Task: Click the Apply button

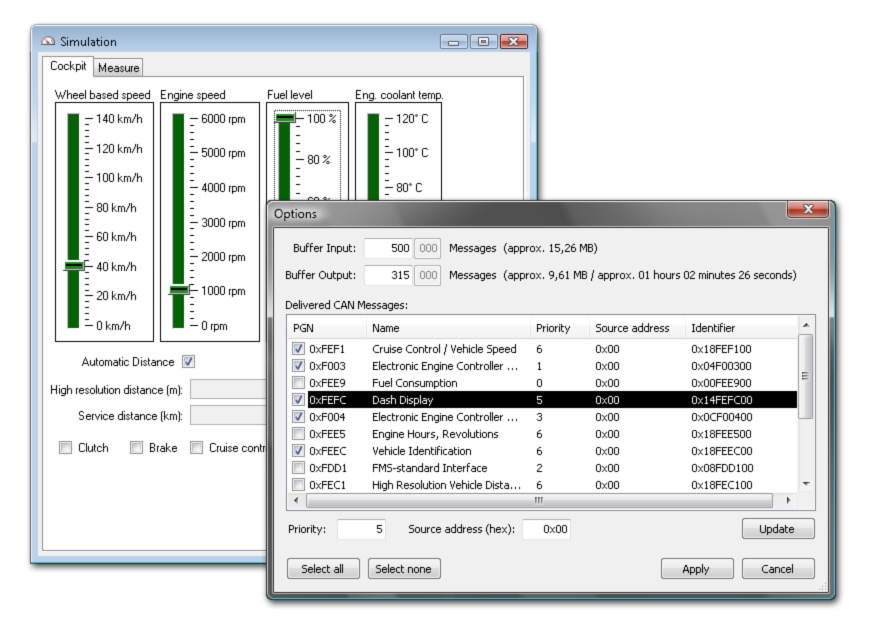Action: pos(695,569)
